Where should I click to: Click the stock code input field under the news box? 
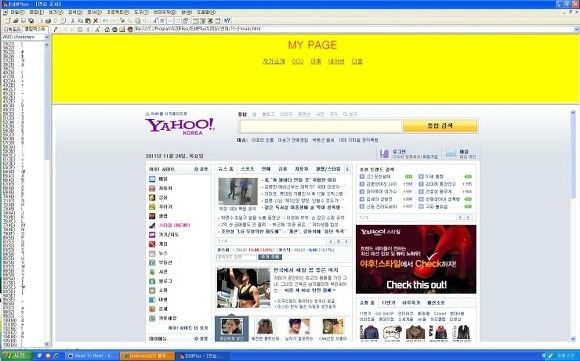click(x=236, y=257)
